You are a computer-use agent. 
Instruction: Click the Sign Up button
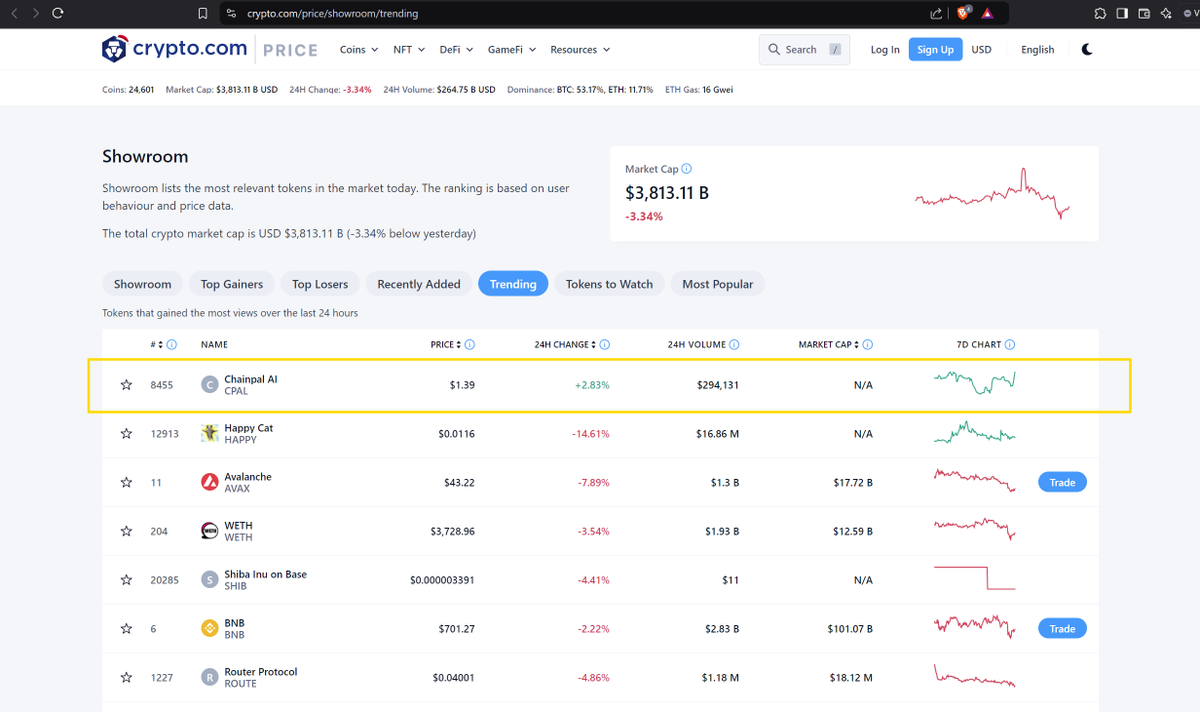[935, 49]
